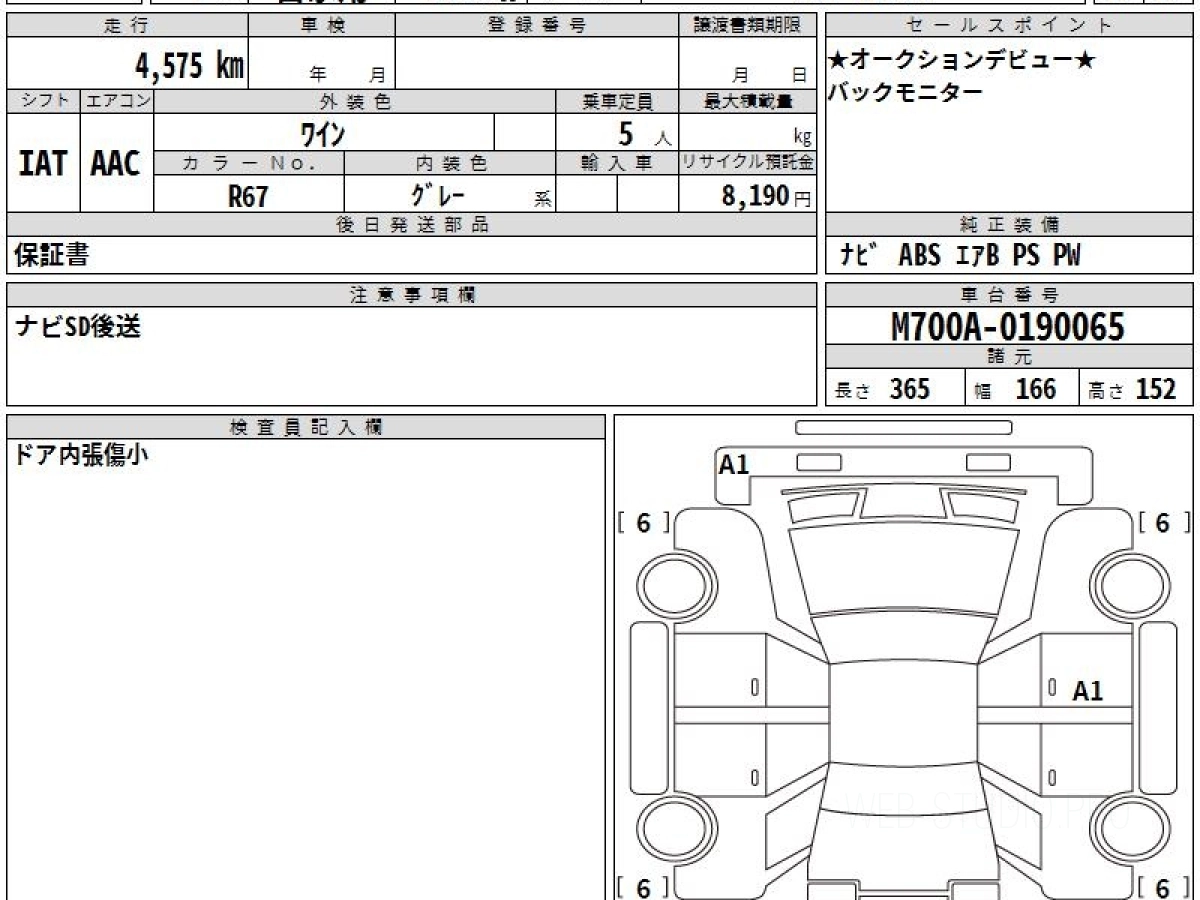
Task: Click the 車検 header cell
Action: pos(322,26)
